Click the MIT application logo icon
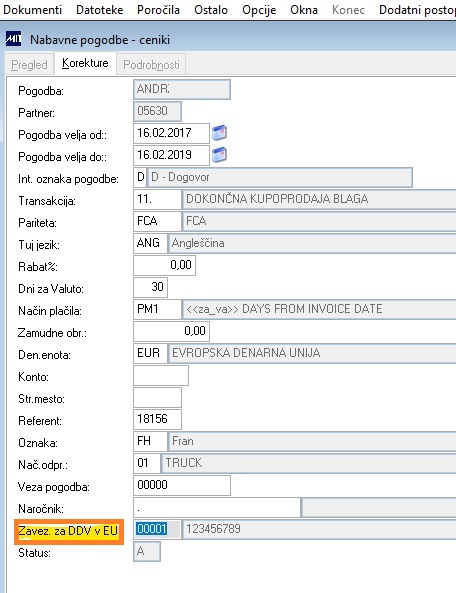 tap(14, 39)
